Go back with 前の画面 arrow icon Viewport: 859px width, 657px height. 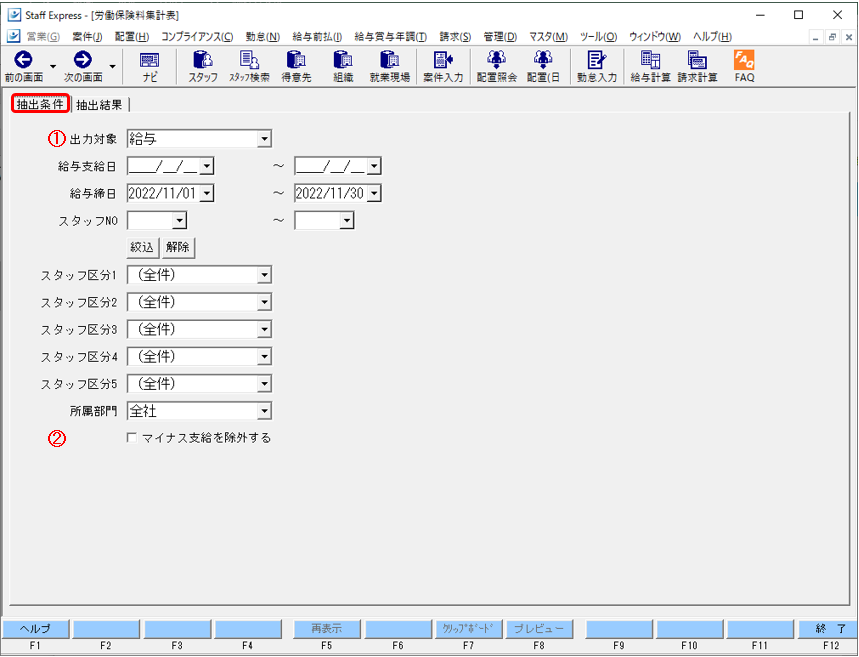pos(23,60)
